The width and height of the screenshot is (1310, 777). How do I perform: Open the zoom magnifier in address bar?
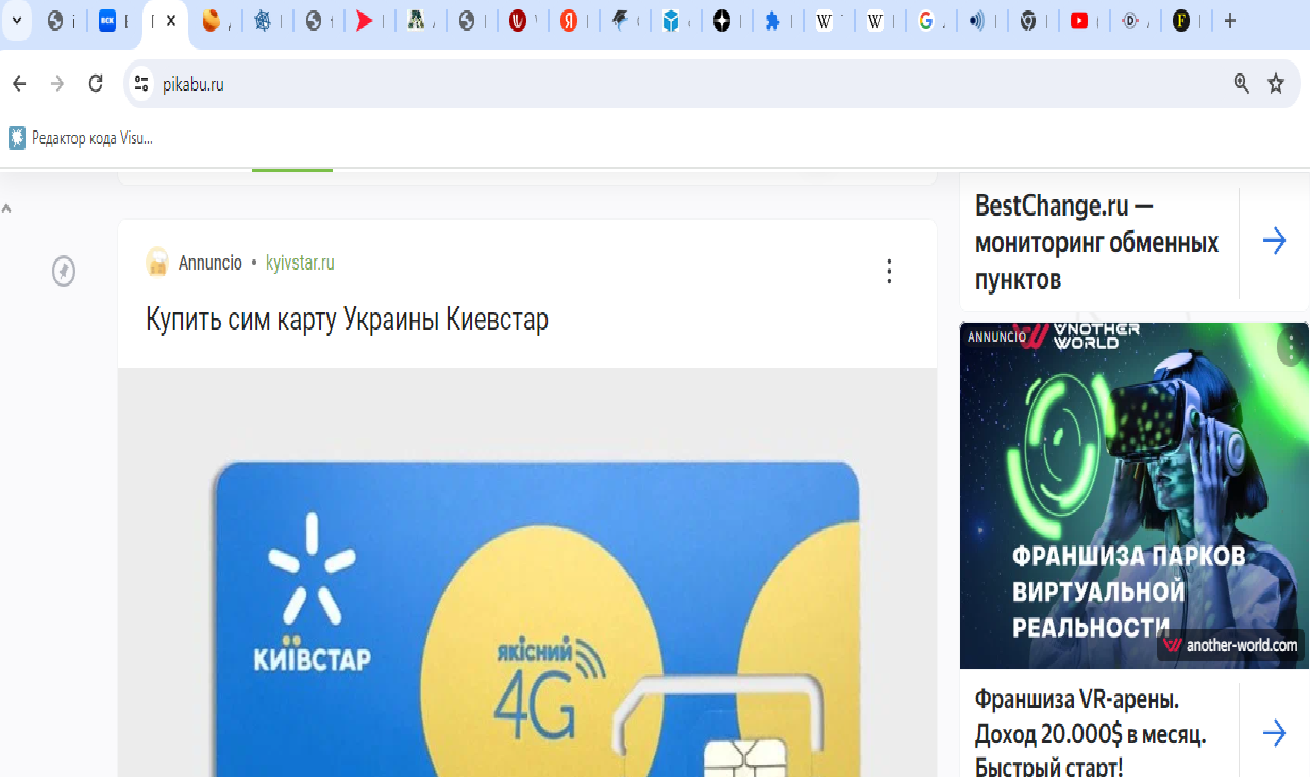[1242, 84]
